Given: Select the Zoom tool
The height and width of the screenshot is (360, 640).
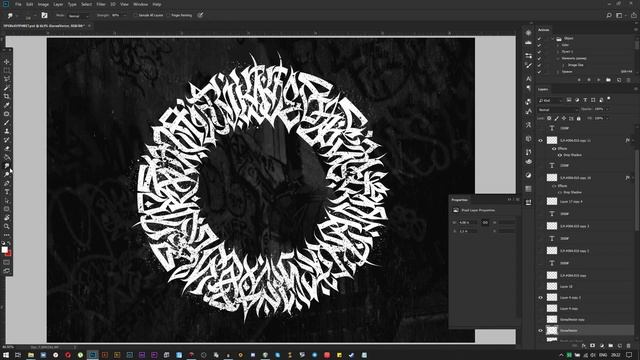Looking at the screenshot, I should 7,226.
